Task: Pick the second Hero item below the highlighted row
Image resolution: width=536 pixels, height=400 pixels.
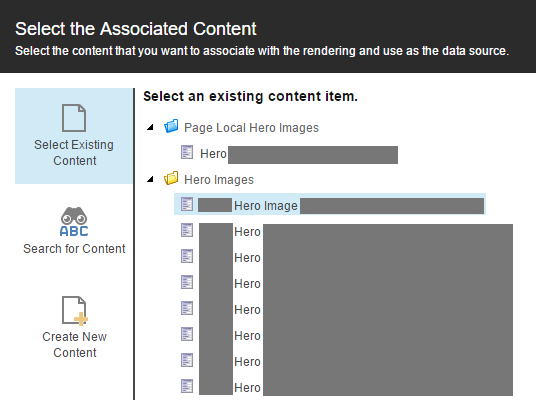Action: click(247, 258)
